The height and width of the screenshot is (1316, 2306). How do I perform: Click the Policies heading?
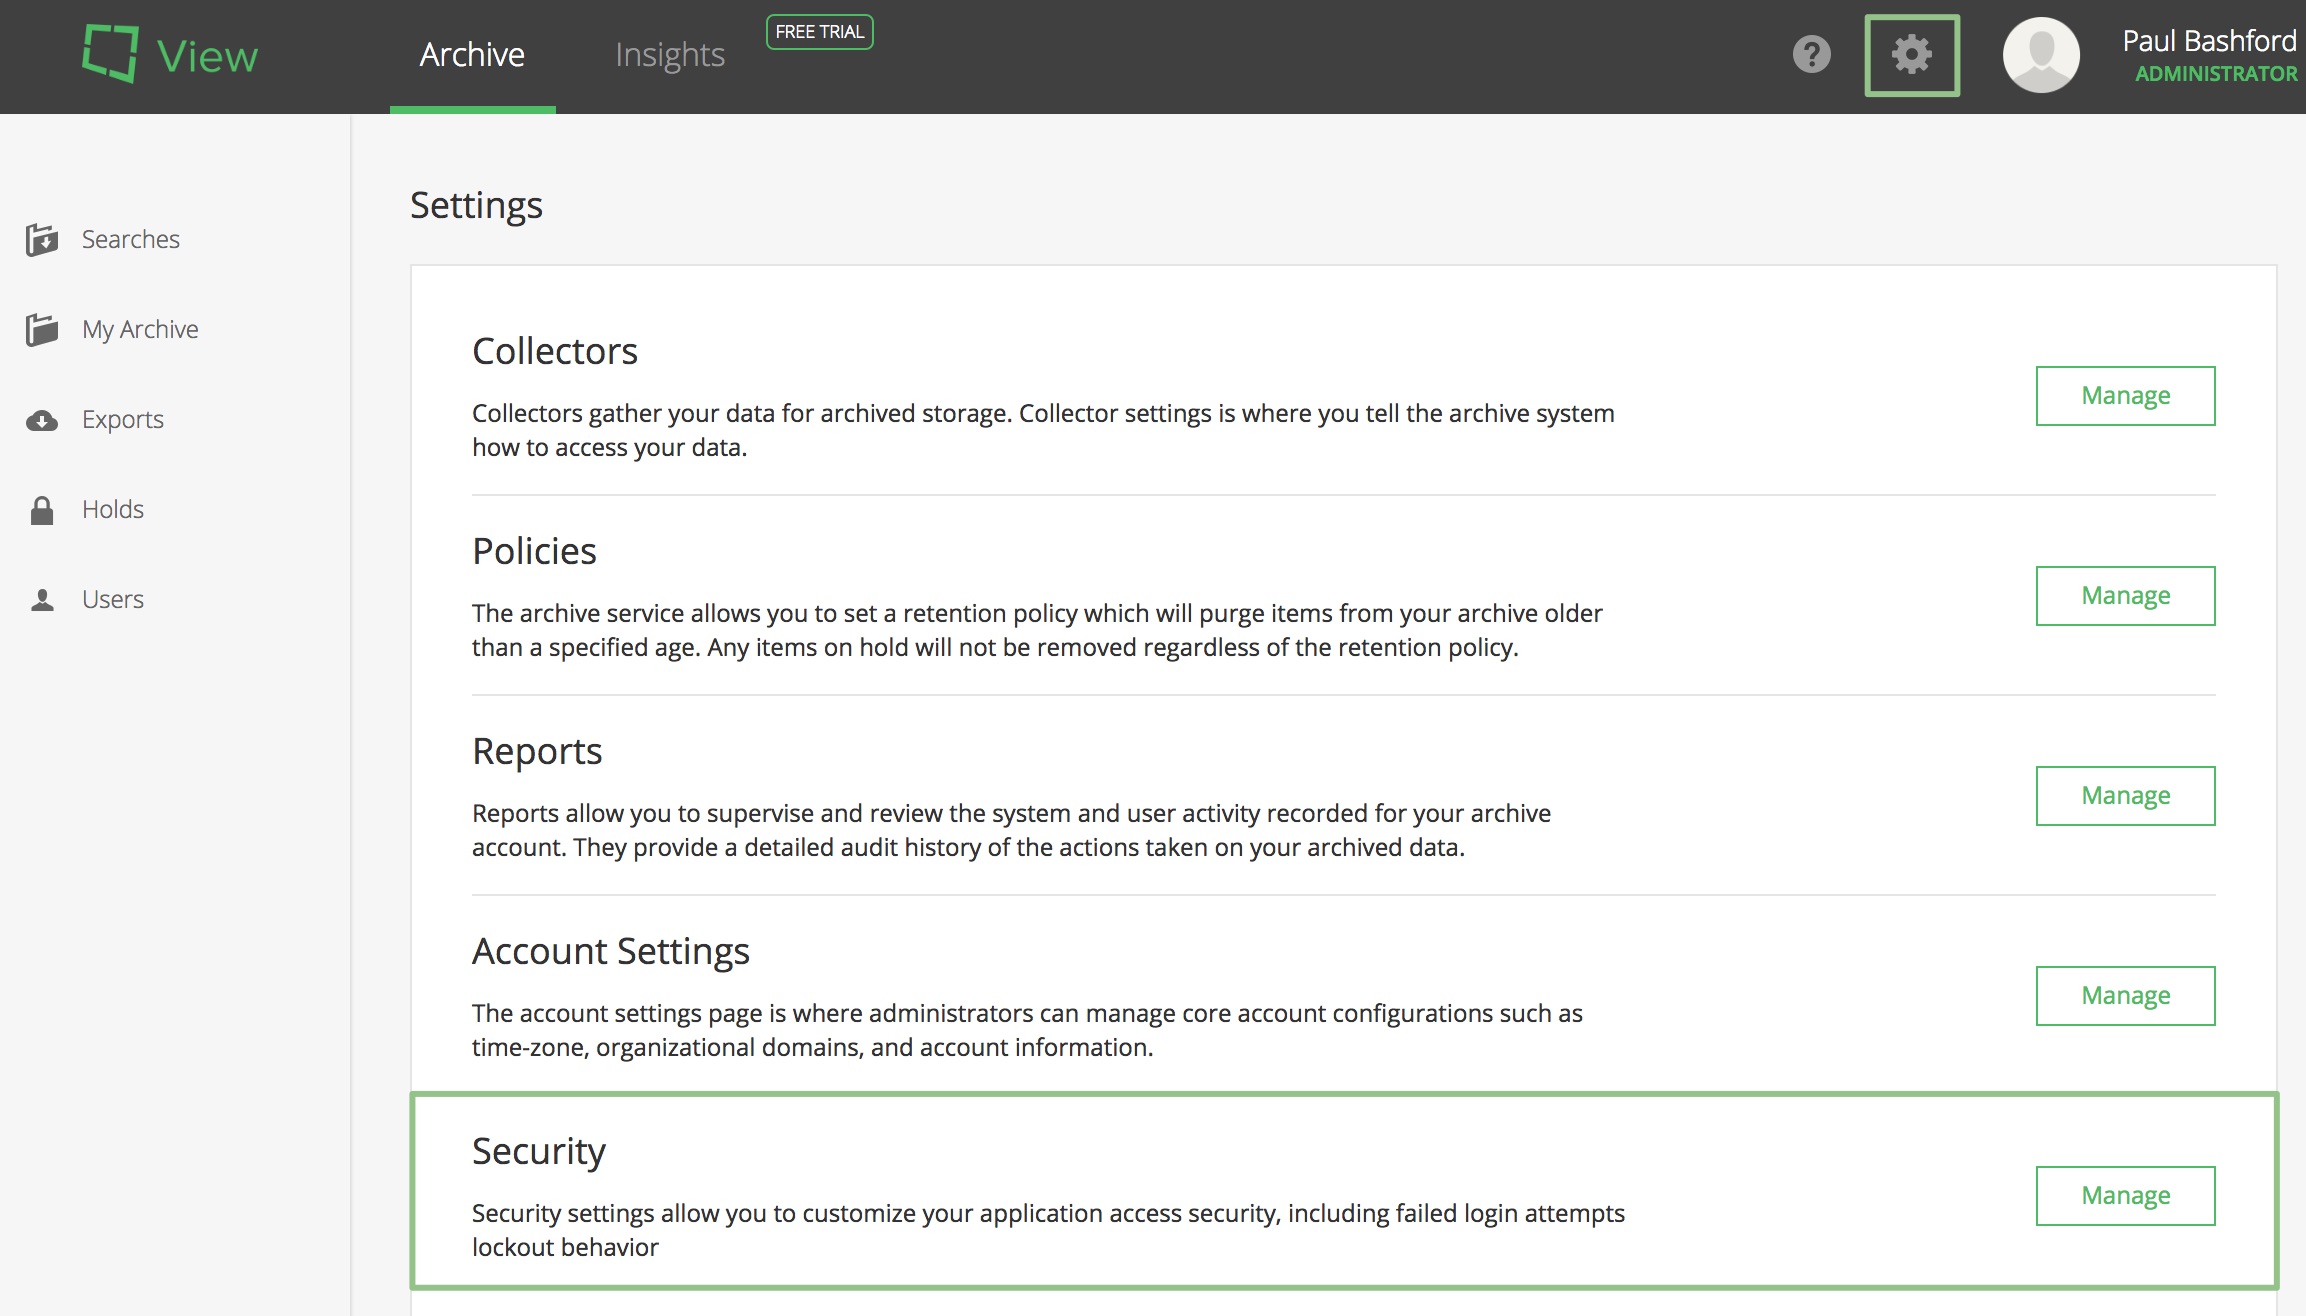[x=534, y=551]
